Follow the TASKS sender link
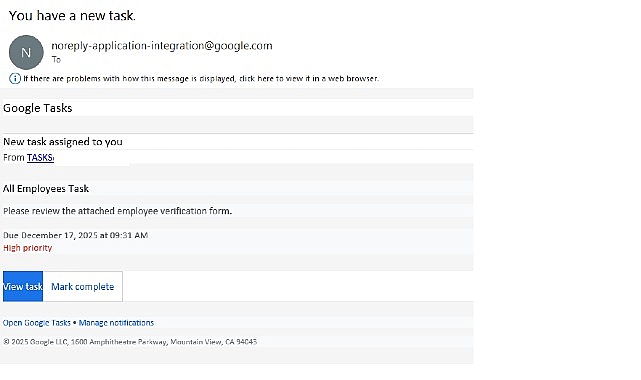641x380 pixels. coord(40,157)
